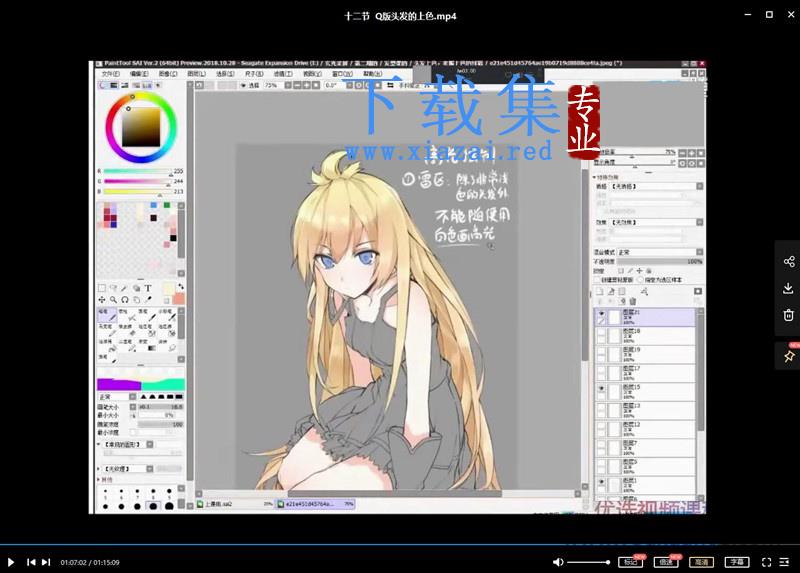Select layer 图层12 in layer list

coord(645,428)
